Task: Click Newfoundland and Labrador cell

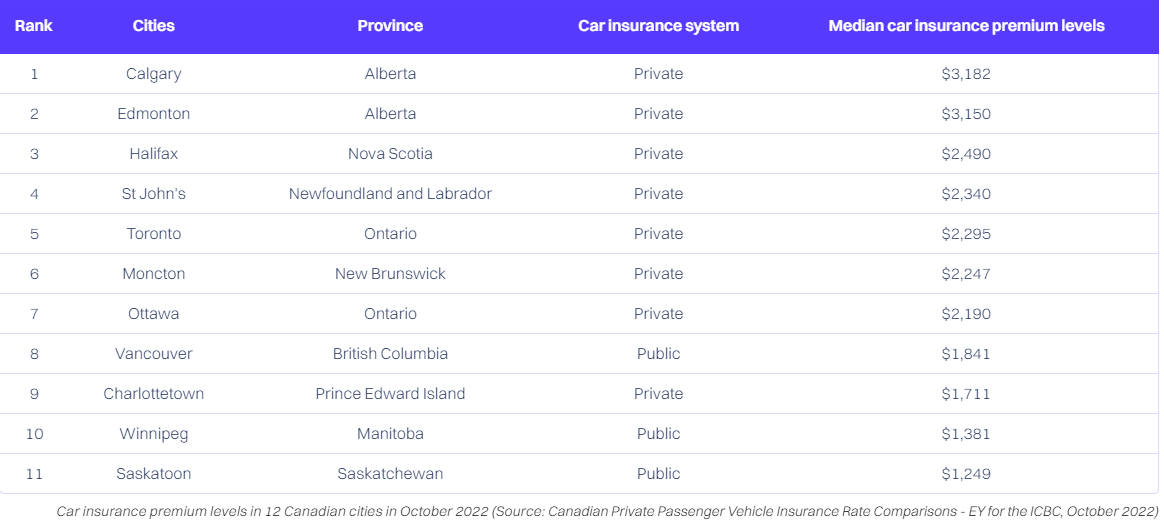Action: click(390, 194)
